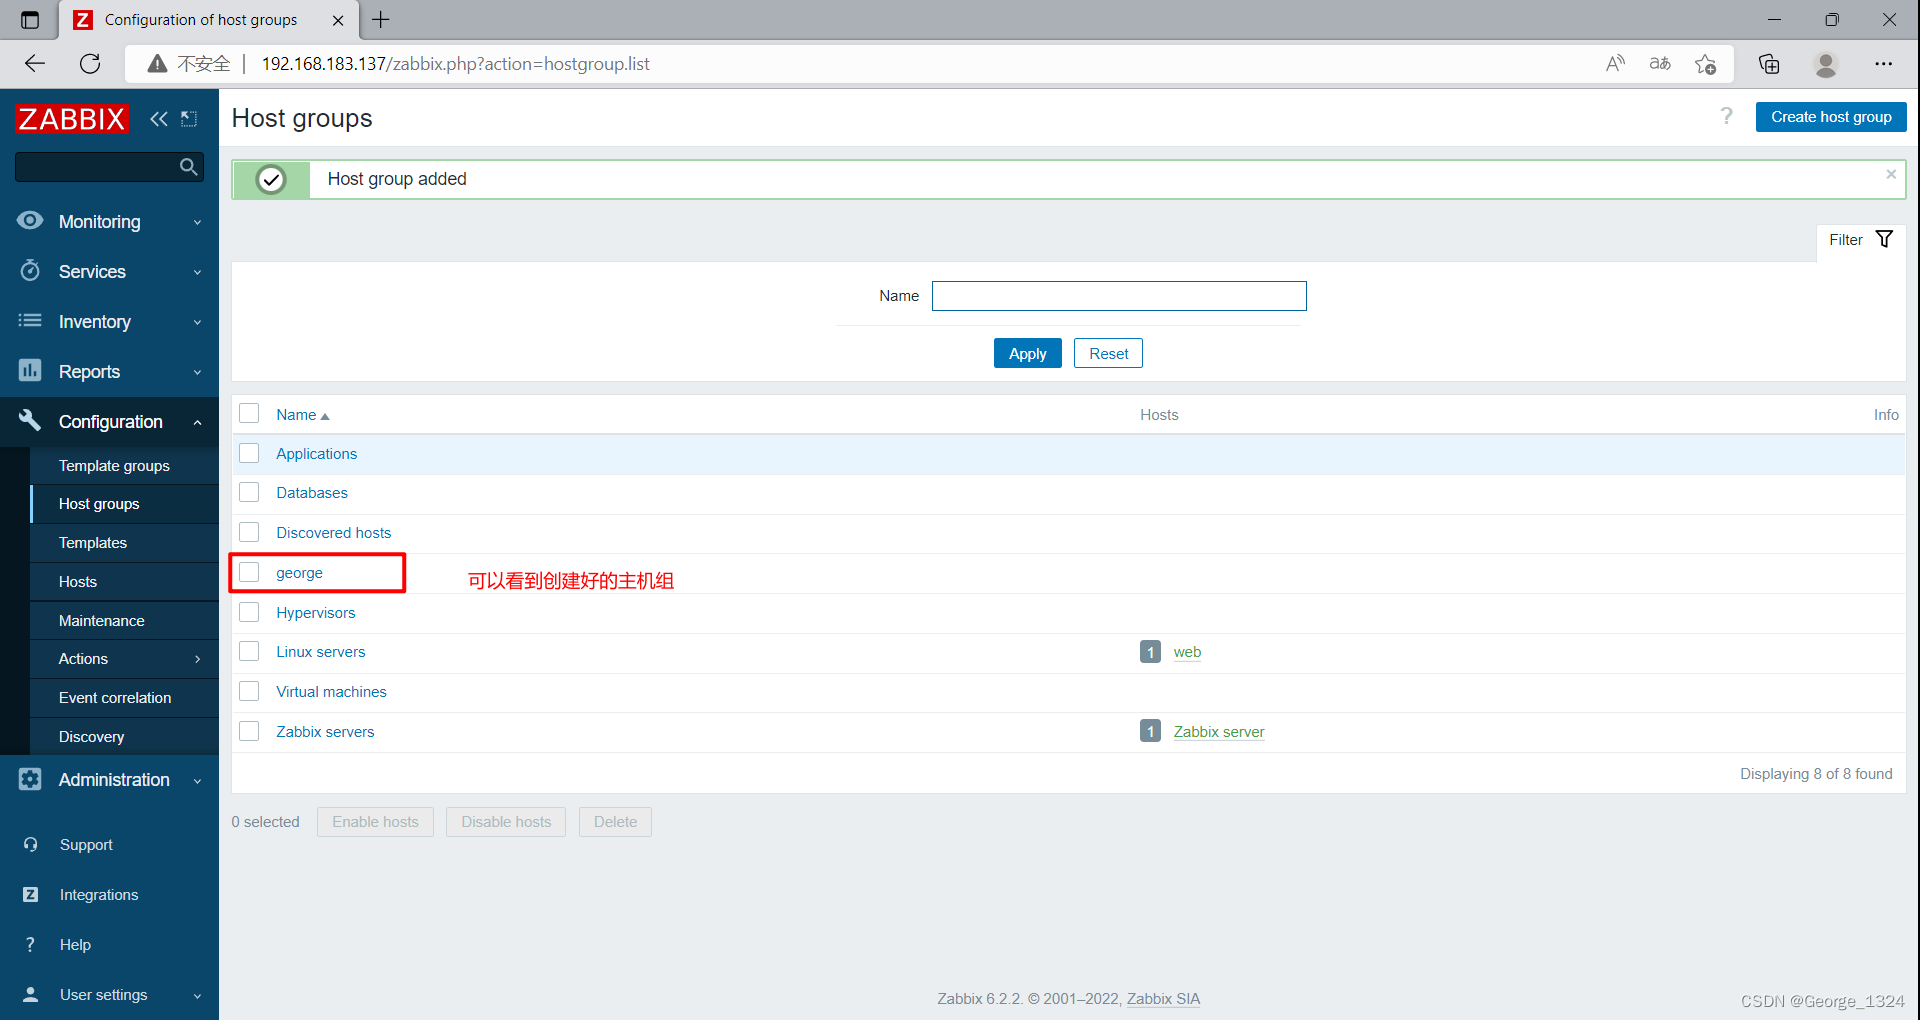The image size is (1920, 1020).
Task: Click the Support headset icon
Action: [x=30, y=845]
